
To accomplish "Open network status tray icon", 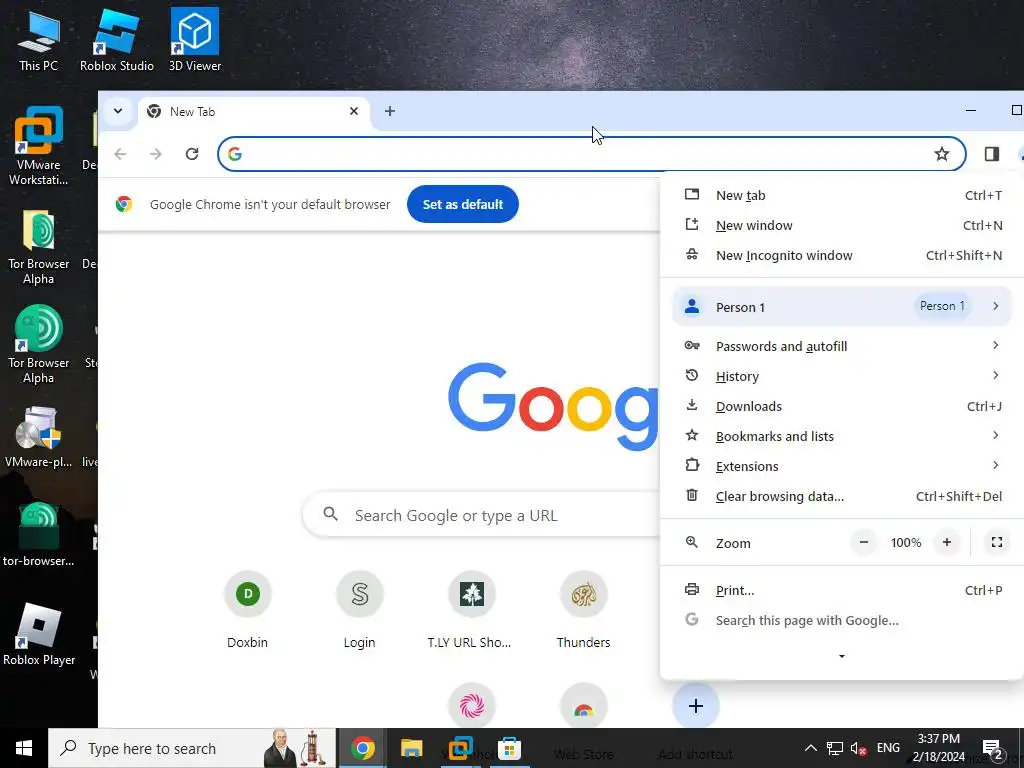I will (835, 748).
